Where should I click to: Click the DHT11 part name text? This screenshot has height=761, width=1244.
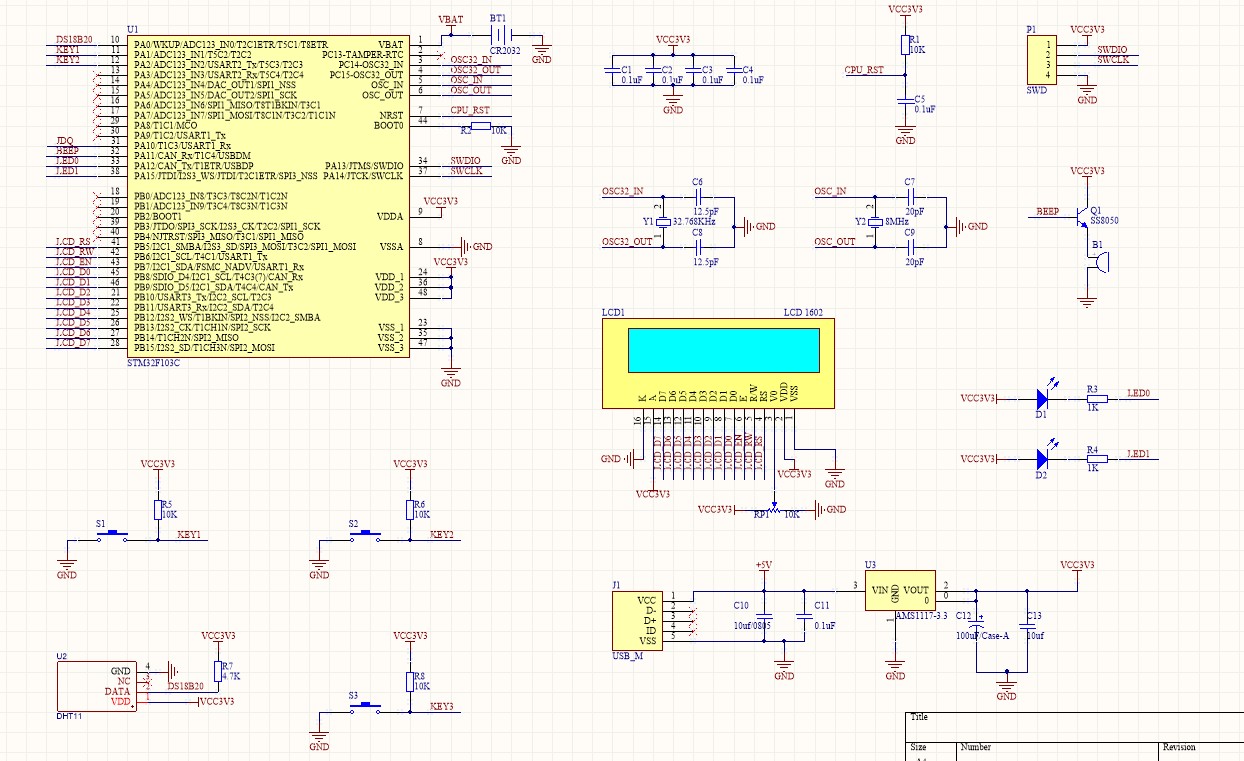[x=69, y=718]
